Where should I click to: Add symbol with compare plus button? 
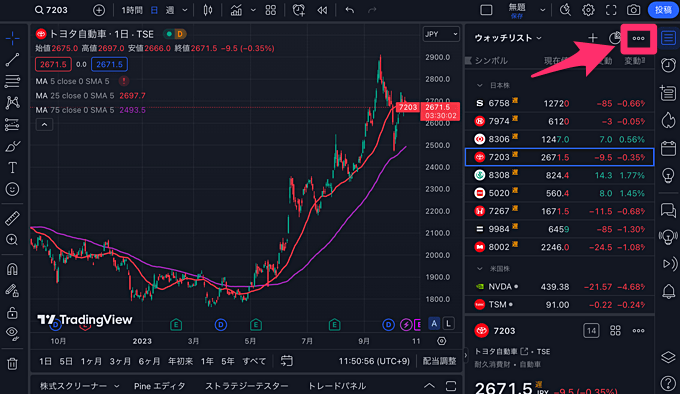99,10
